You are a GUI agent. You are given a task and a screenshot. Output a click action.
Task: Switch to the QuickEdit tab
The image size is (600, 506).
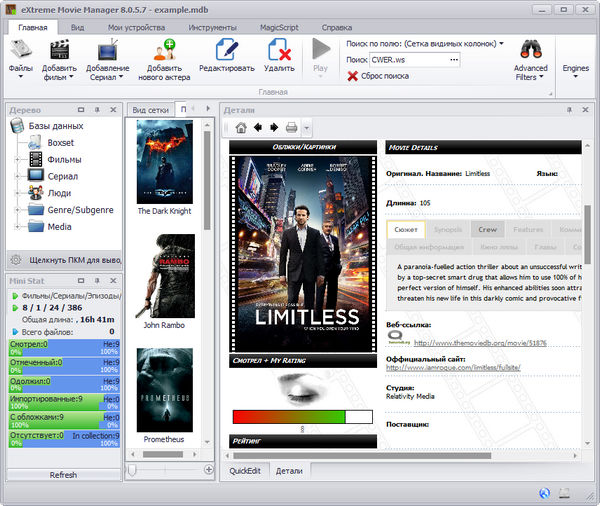[x=245, y=468]
